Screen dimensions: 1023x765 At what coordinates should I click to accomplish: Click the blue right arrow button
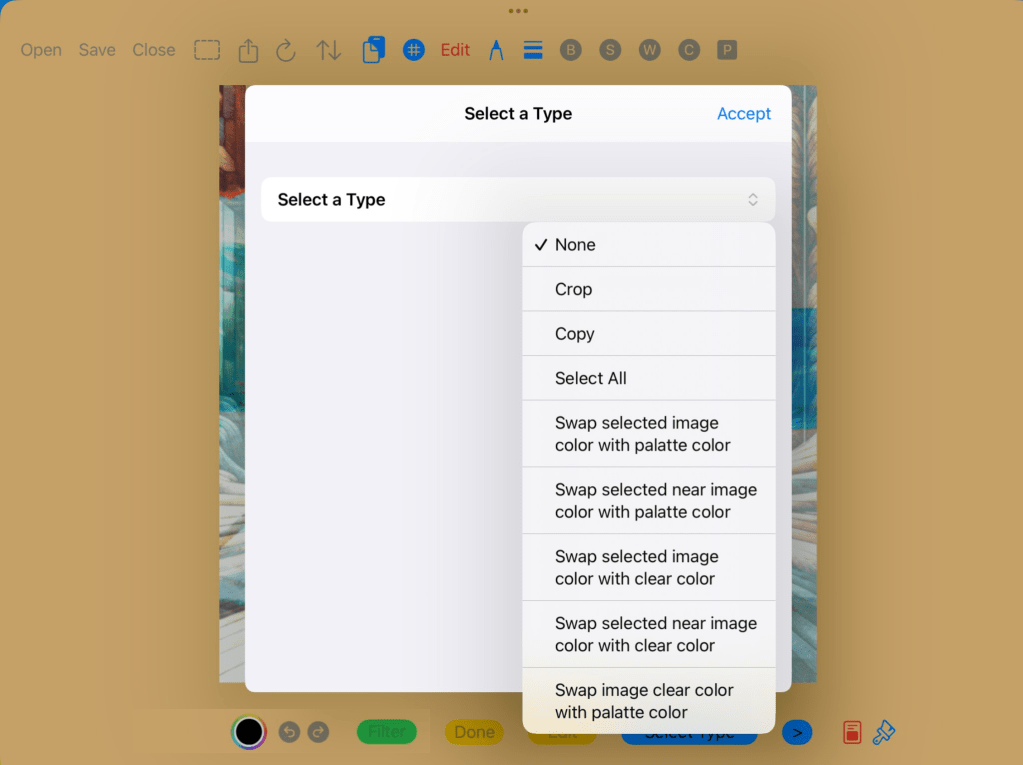click(x=797, y=732)
